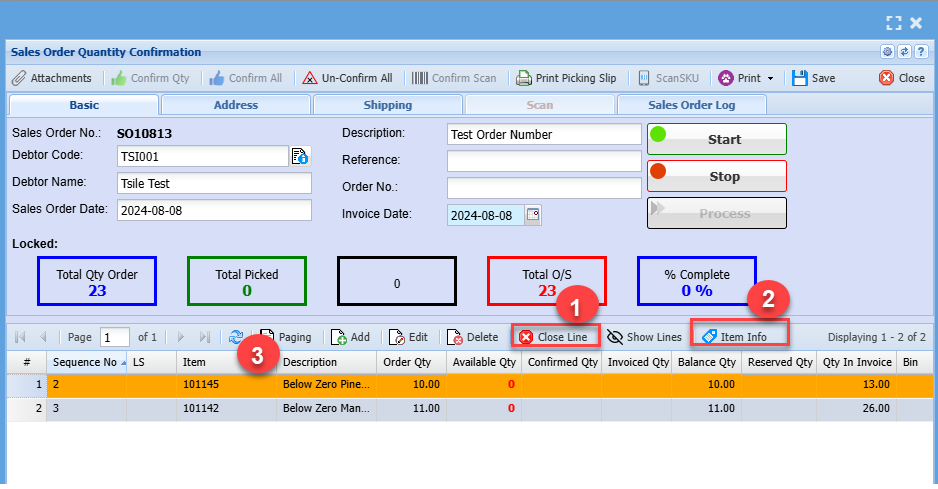938x489 pixels.
Task: Switch to the Basic tab
Action: 84,105
